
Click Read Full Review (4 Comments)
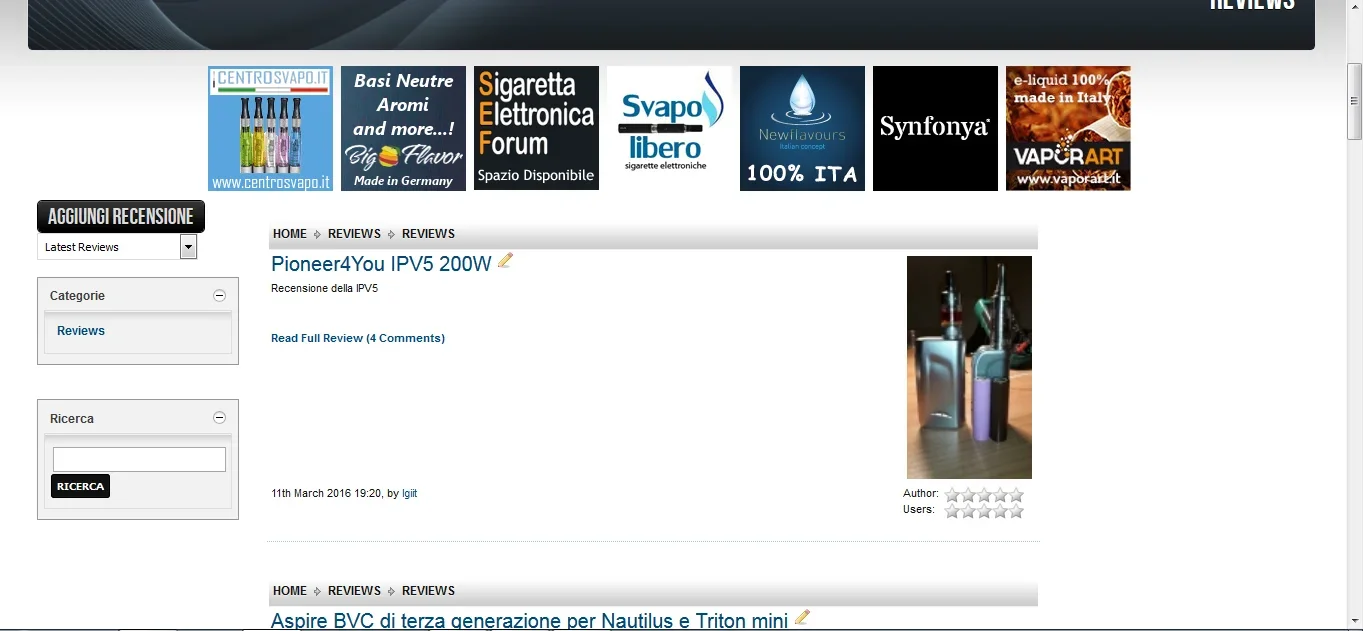(358, 338)
